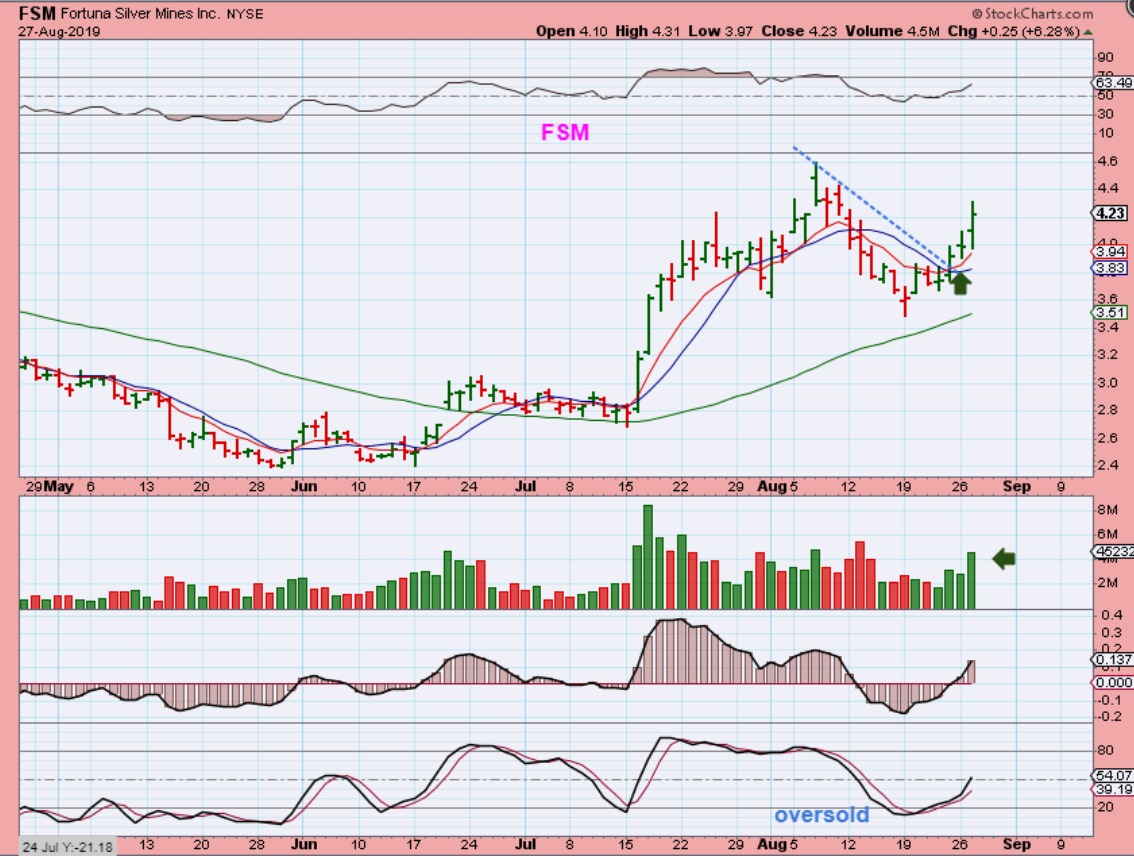
Task: Click the Volume 4.5M reading
Action: [892, 31]
